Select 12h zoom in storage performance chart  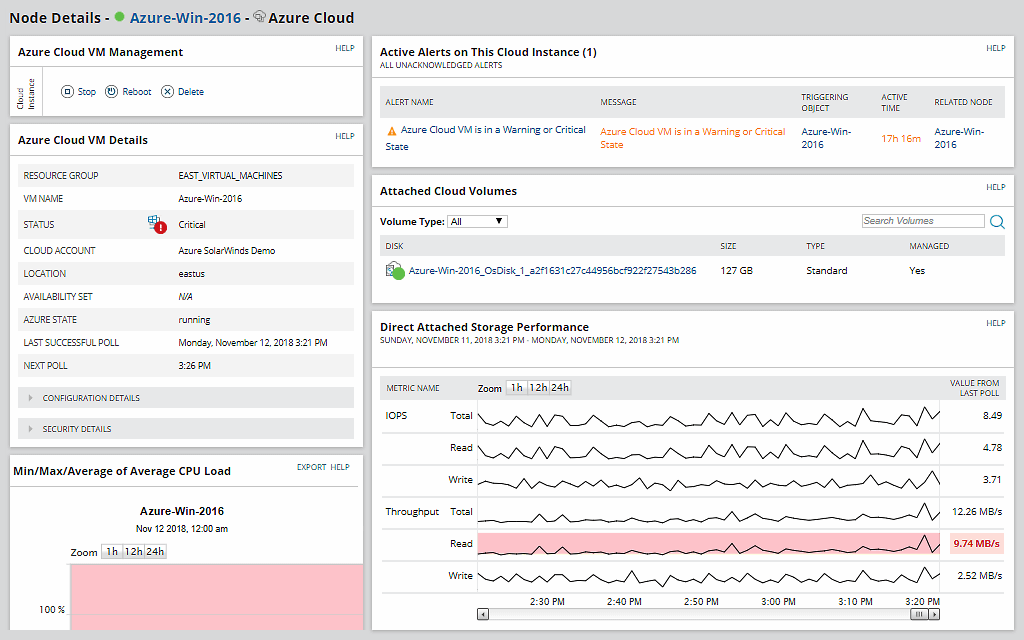538,388
